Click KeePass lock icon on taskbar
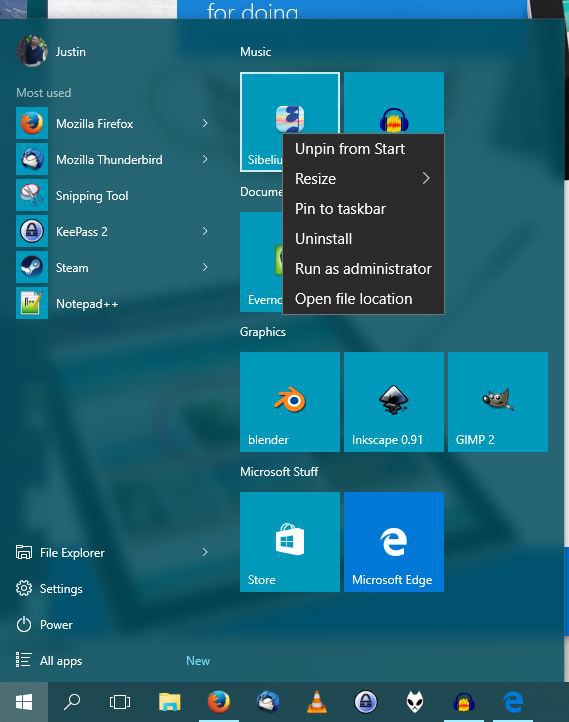Screen dimensions: 569x722 pos(366,702)
